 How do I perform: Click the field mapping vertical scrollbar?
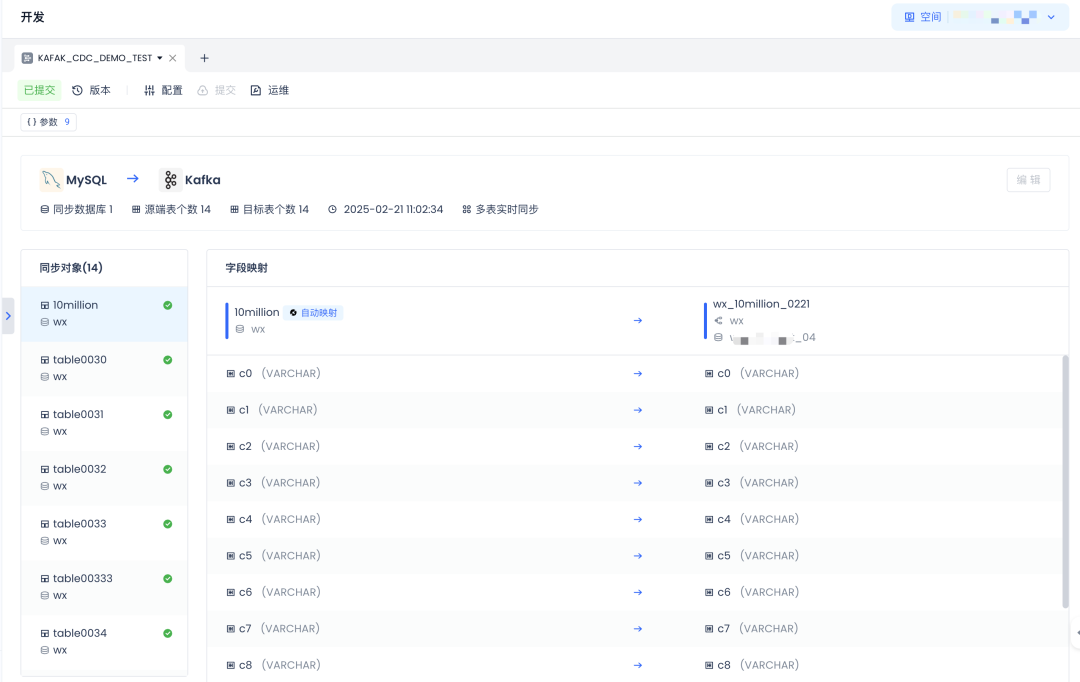click(1066, 482)
